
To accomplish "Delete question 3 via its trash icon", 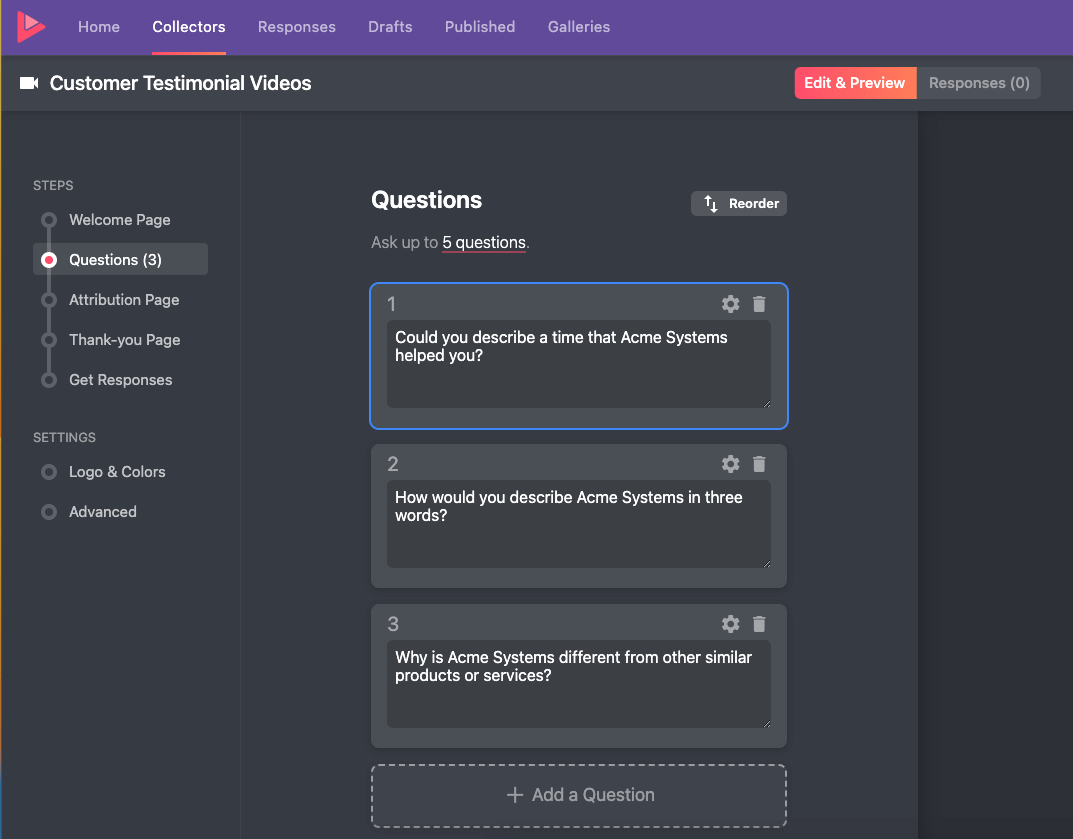I will click(759, 624).
